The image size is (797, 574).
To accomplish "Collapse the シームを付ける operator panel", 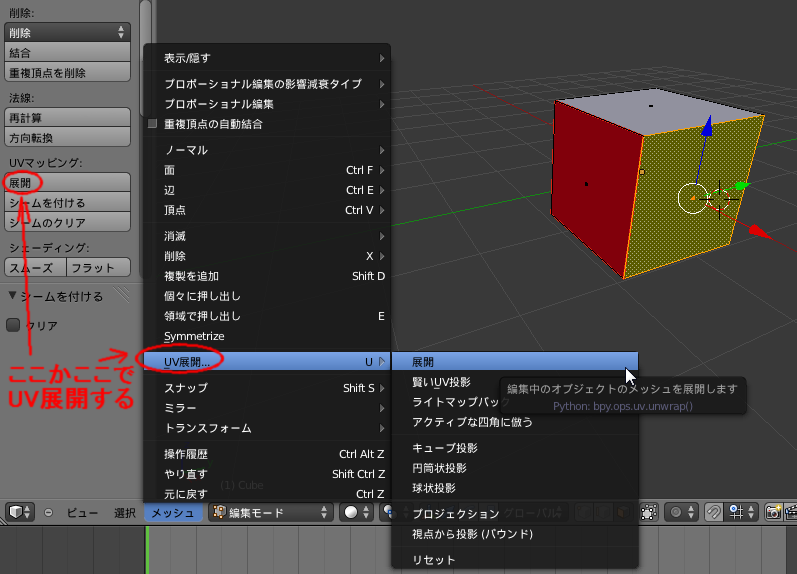I will [x=13, y=295].
